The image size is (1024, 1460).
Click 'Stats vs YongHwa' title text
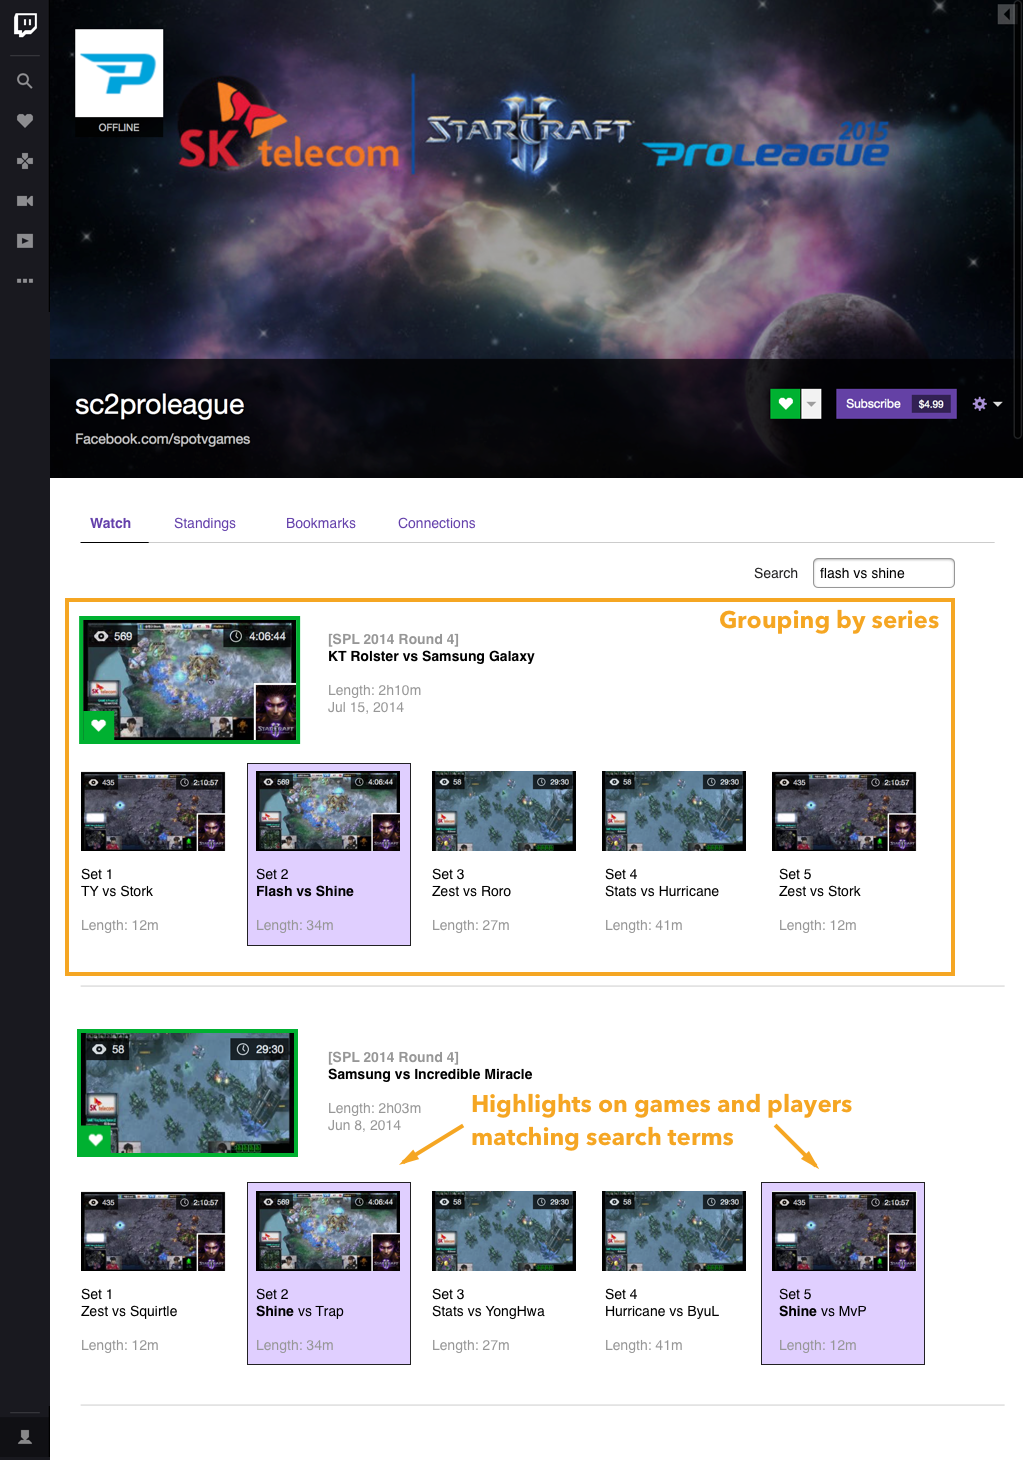point(488,1311)
